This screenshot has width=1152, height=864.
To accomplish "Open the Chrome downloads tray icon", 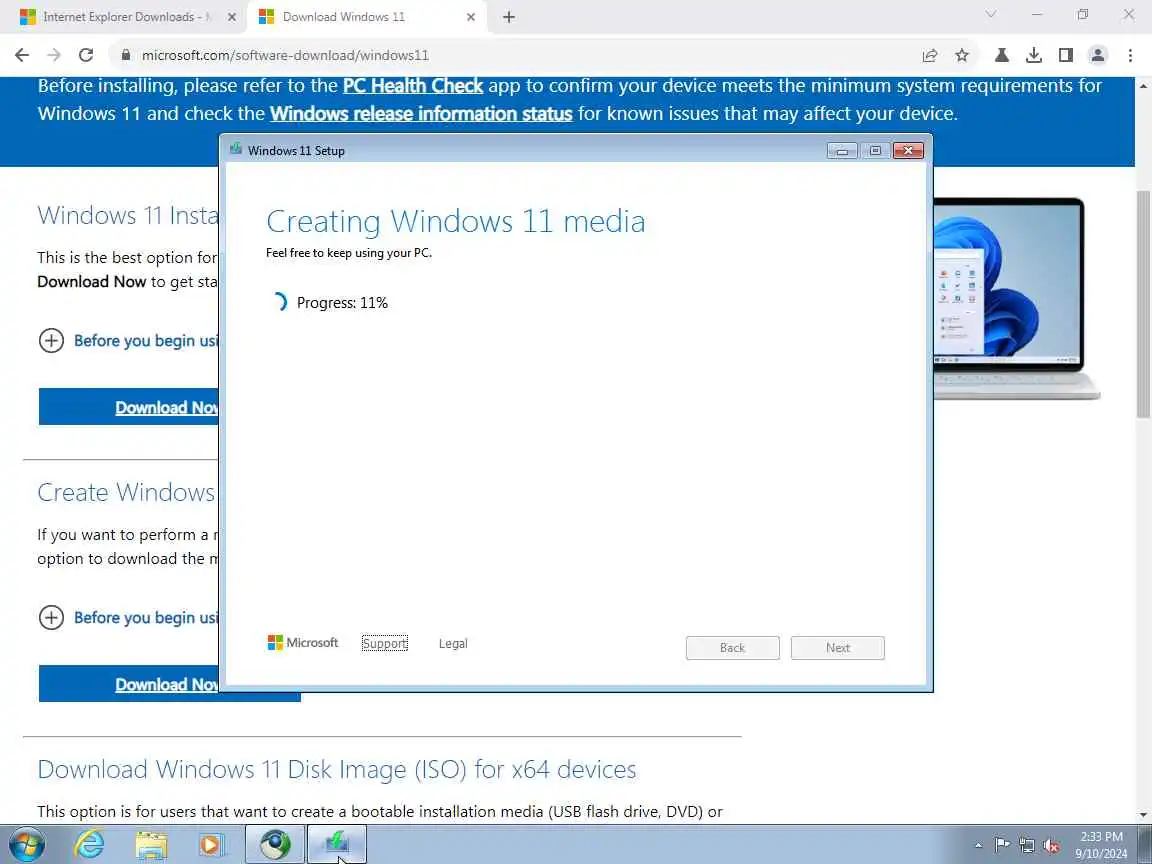I will tap(1034, 55).
